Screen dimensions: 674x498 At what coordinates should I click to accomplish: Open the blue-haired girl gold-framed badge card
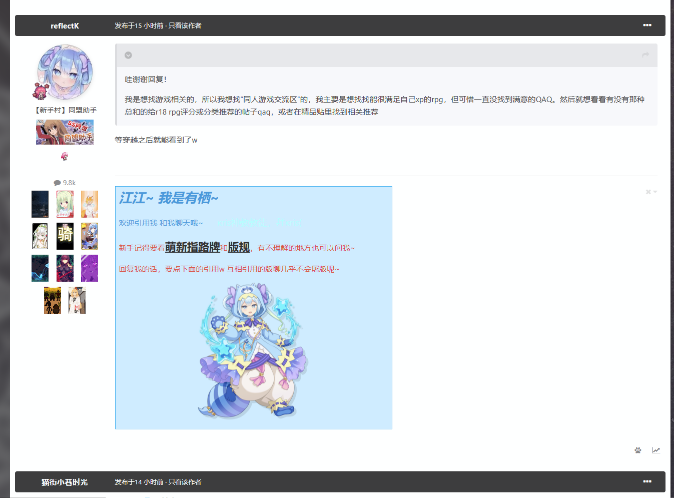tap(89, 236)
